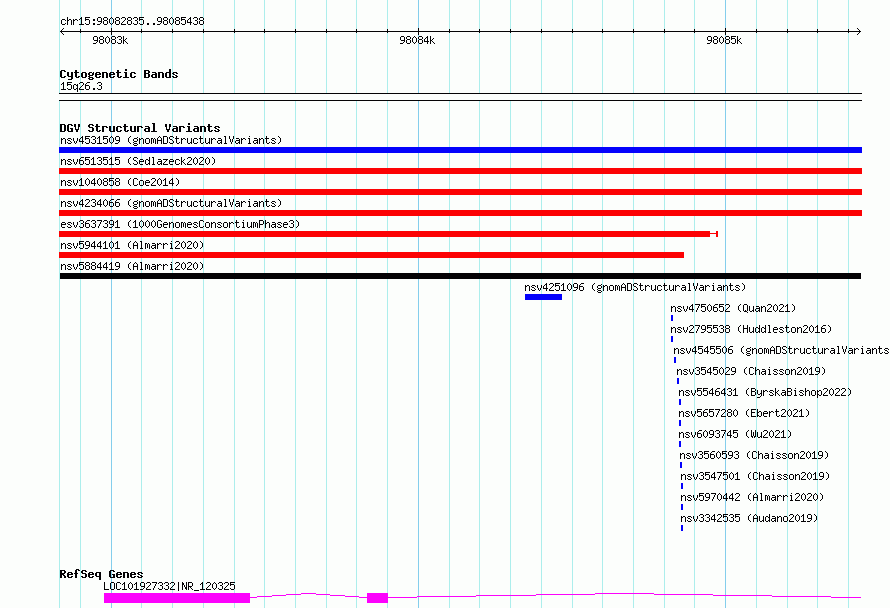Open the nsv4251096 (gnomADStructuralVariants) label
Screen dimensions: 890x608
635,287
